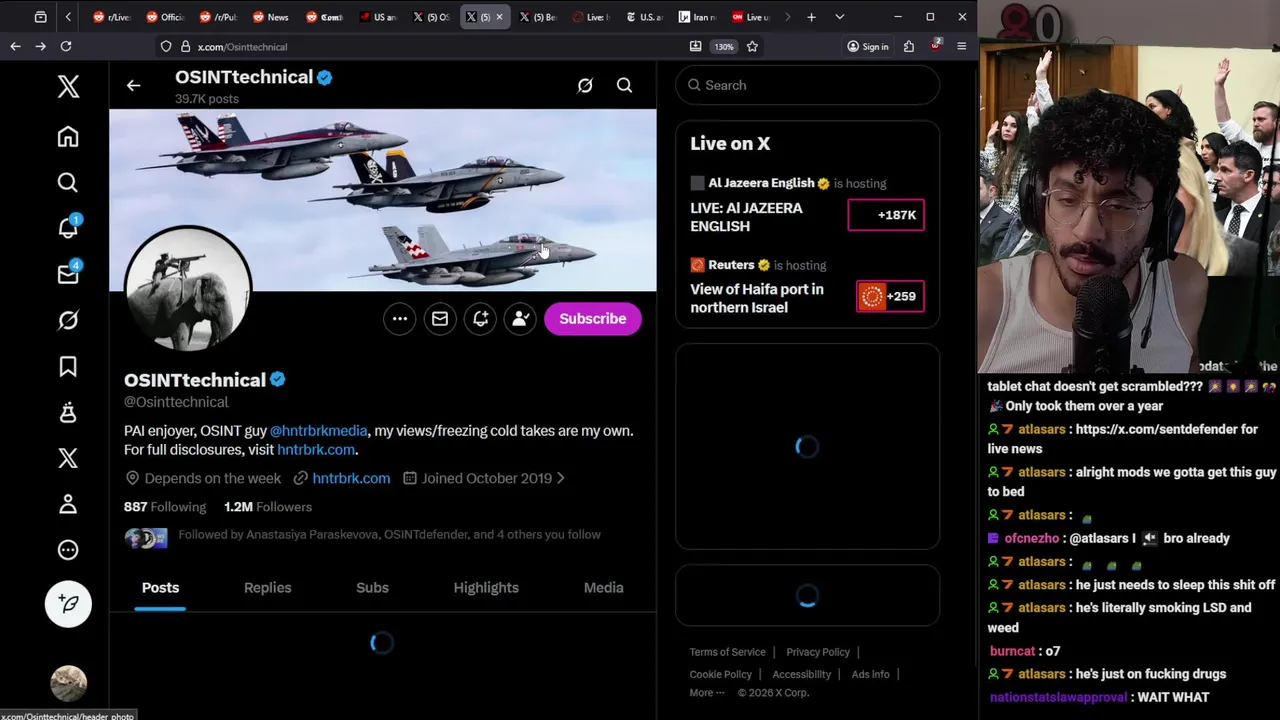Bookmark this page star icon
Screen dimensions: 1280x720
752,47
